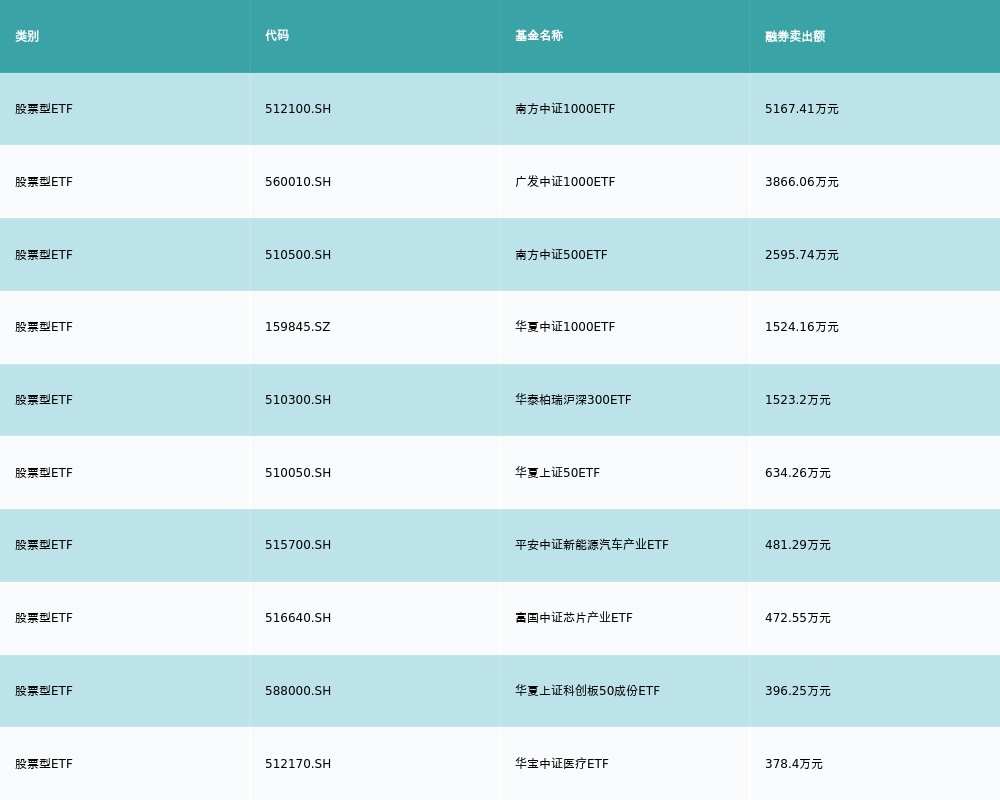Click the 2595.74万元 amount cell
Image resolution: width=1000 pixels, height=800 pixels.
click(802, 255)
